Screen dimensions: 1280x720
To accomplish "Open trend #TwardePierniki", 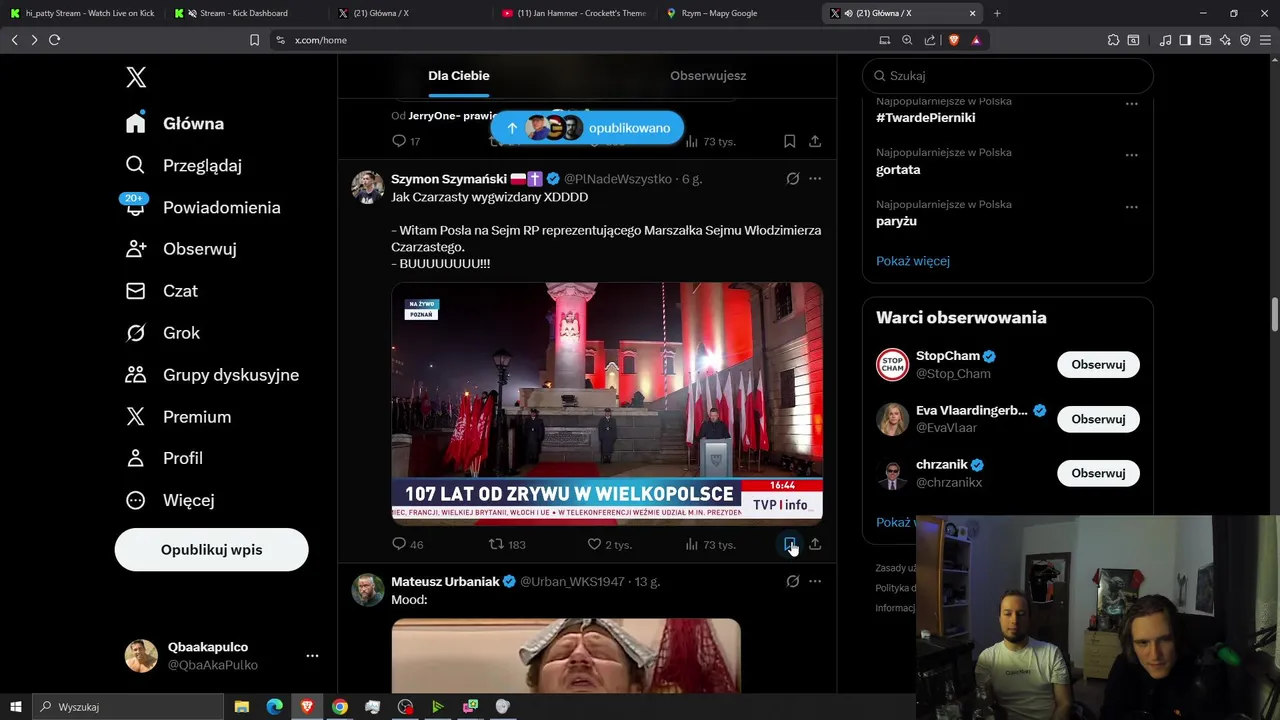I will click(x=926, y=118).
